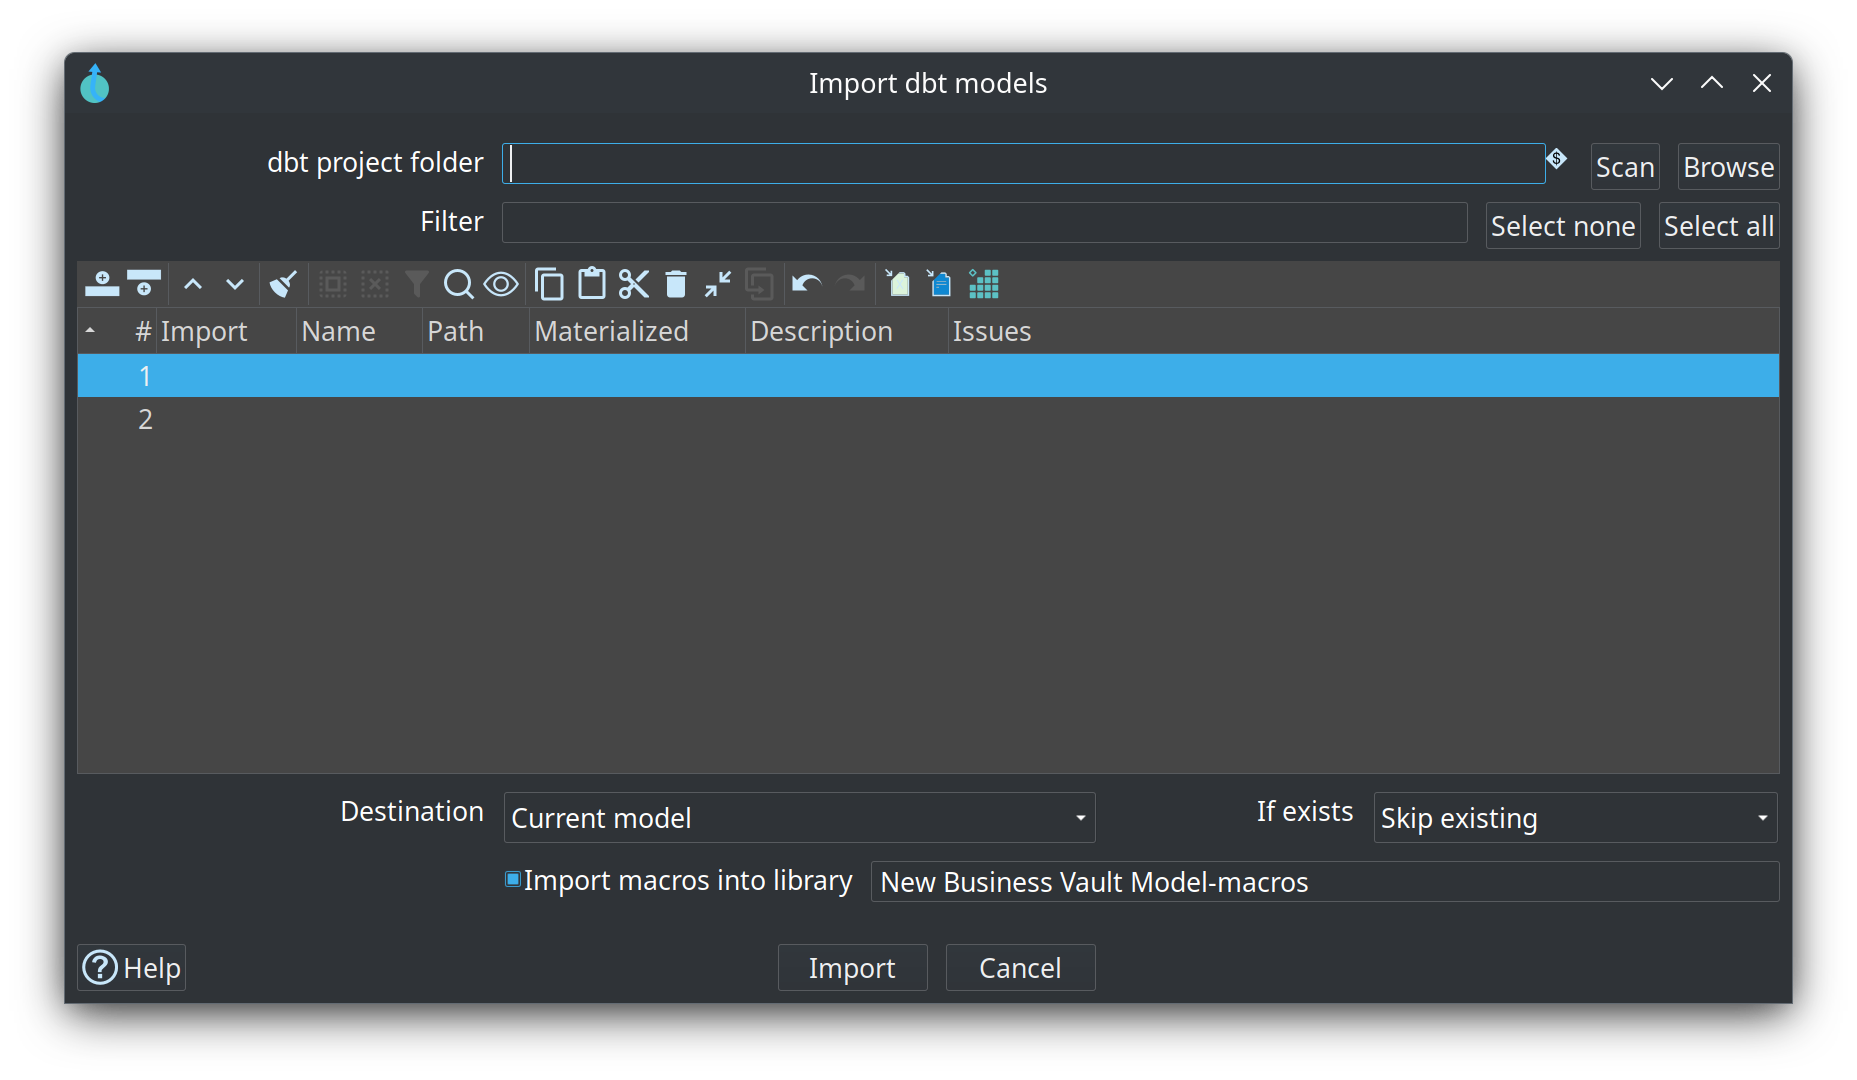Cancel the import dialog
The height and width of the screenshot is (1080, 1857).
pyautogui.click(x=1020, y=968)
